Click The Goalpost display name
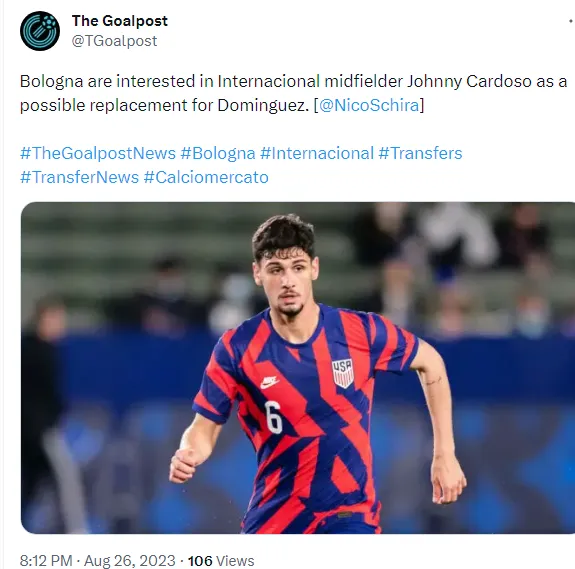Screen dimensions: 575x569 [x=120, y=21]
